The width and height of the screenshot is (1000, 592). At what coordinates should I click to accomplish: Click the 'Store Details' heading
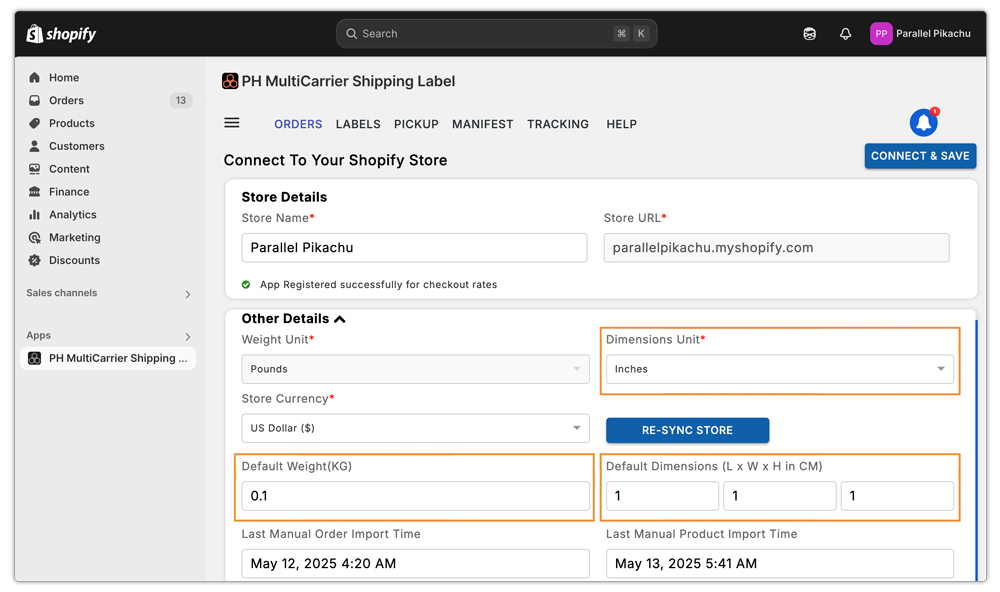[284, 197]
